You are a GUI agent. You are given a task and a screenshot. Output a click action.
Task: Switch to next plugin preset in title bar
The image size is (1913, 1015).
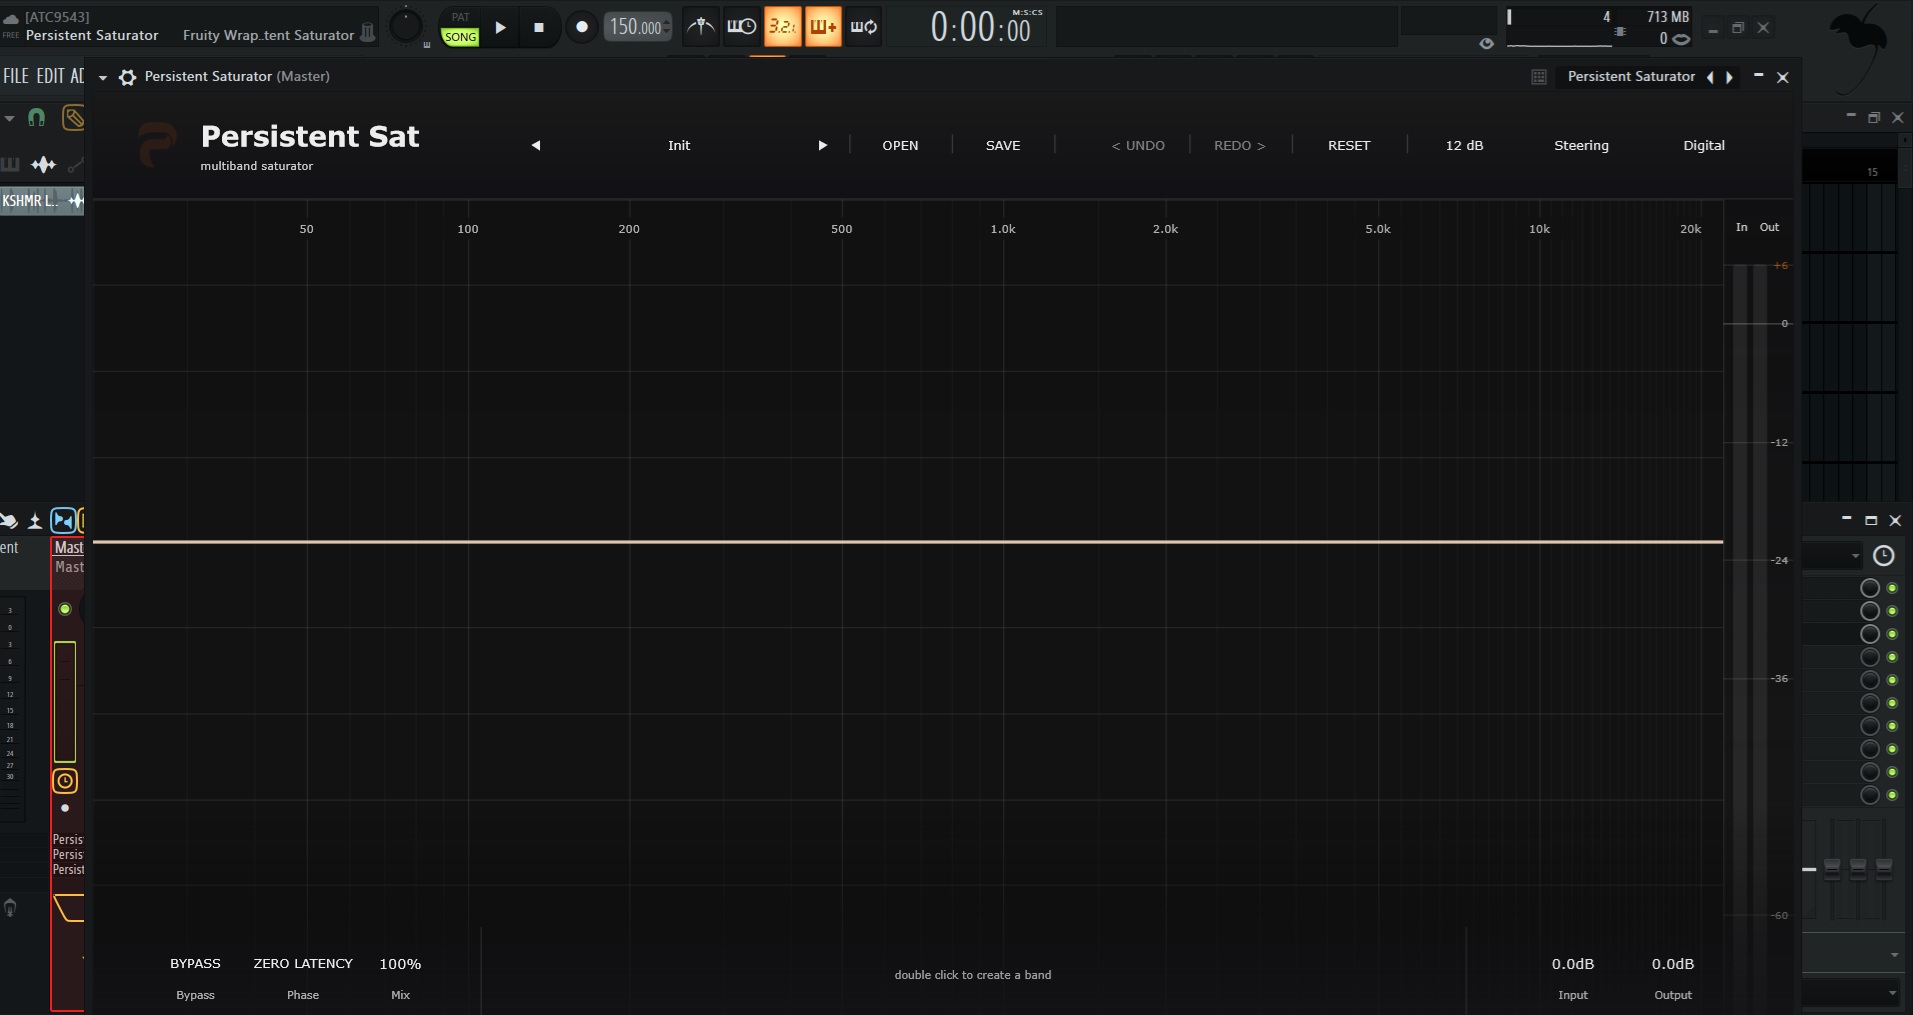(1729, 77)
